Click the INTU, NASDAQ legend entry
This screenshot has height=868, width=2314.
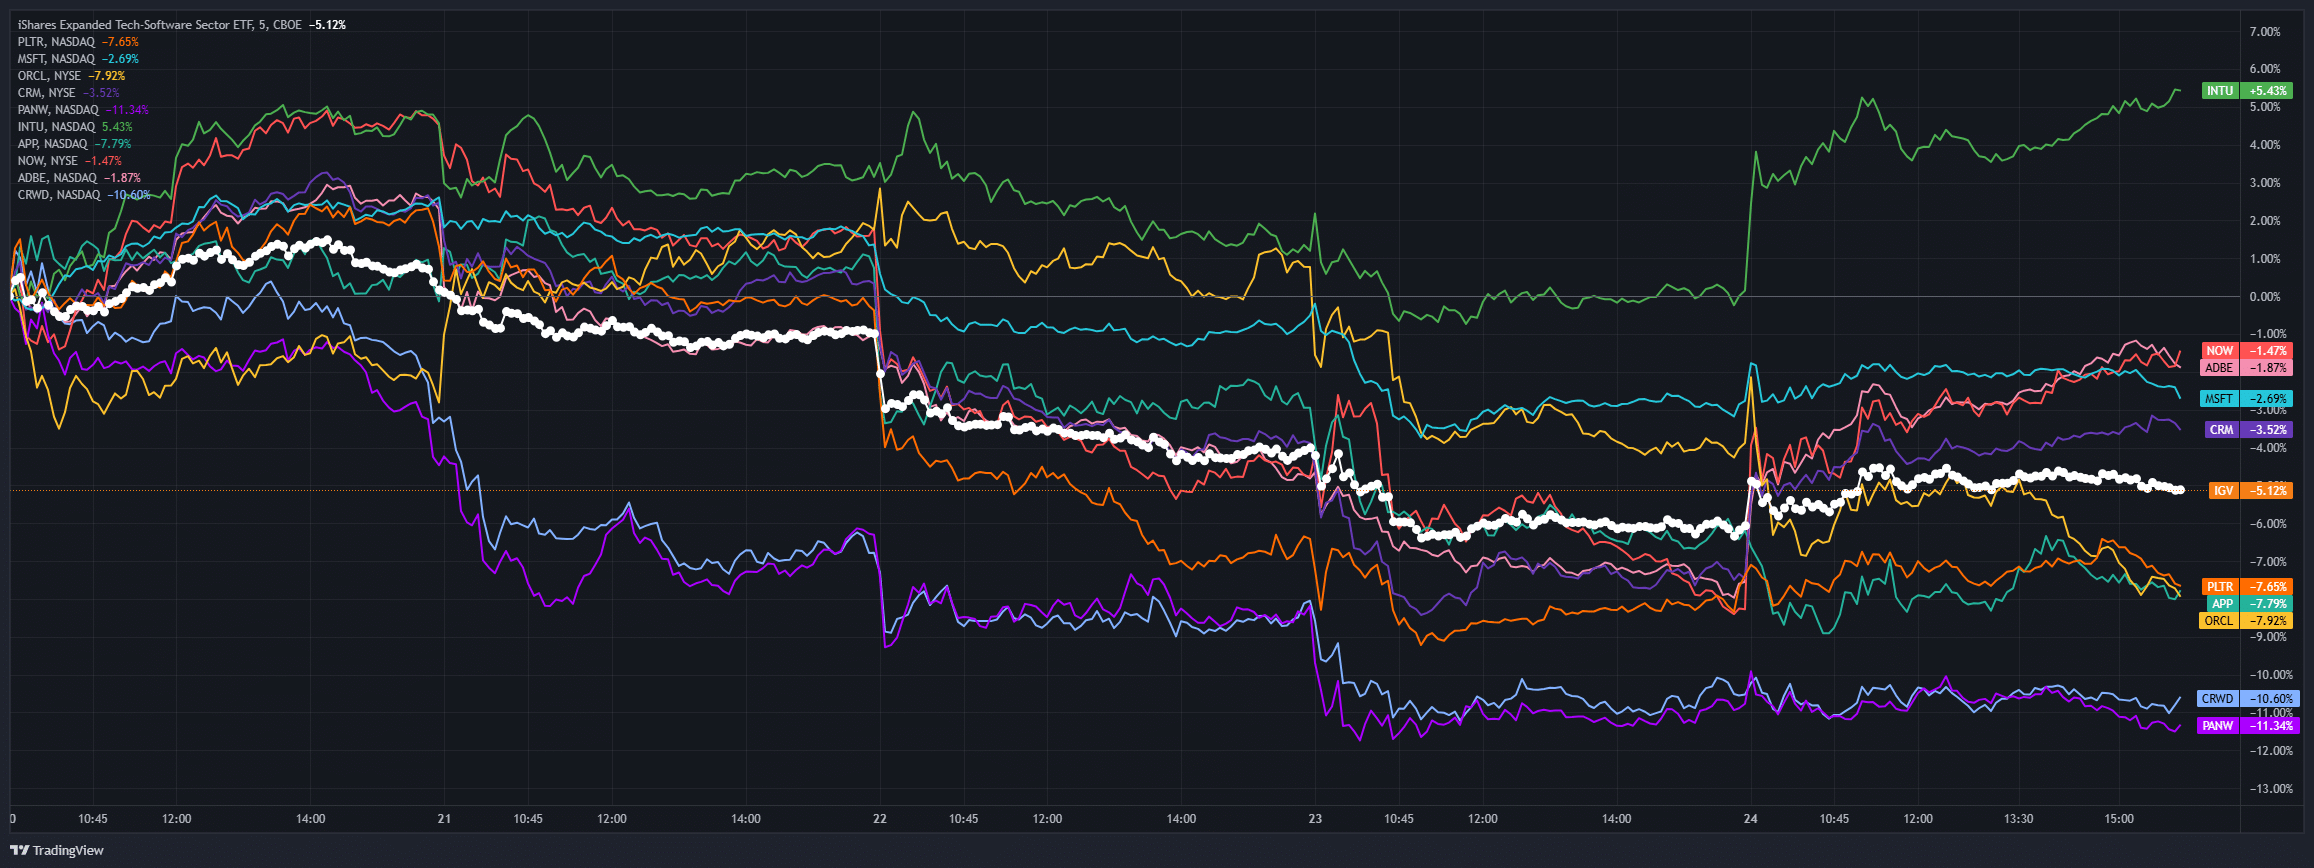pyautogui.click(x=75, y=127)
